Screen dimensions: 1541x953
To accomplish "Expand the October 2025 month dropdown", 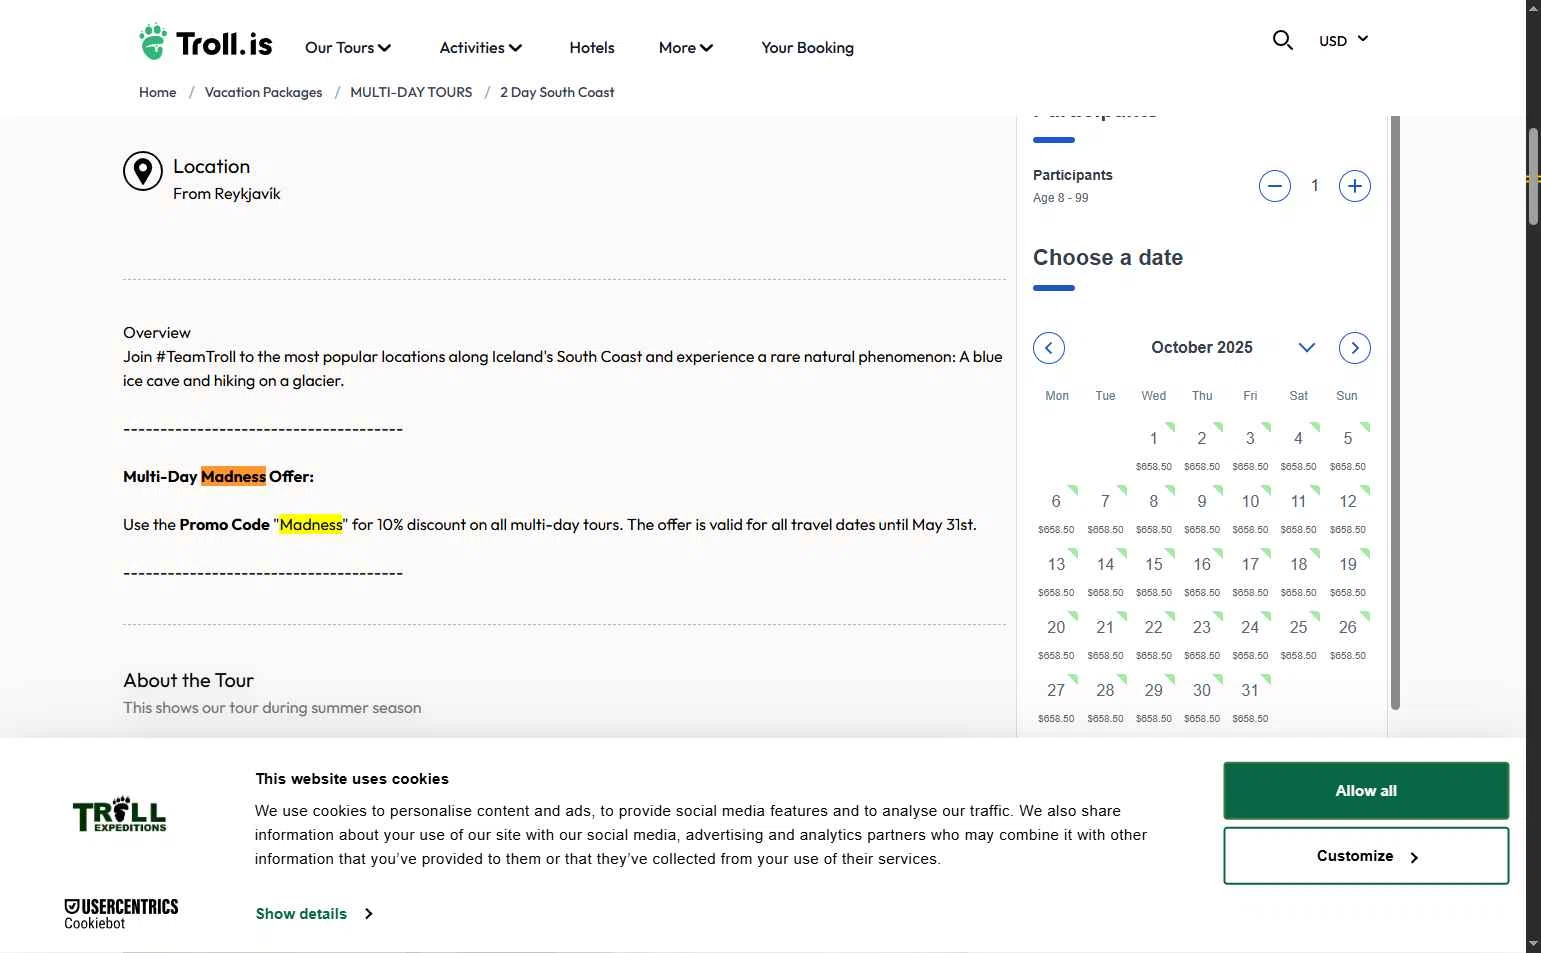I will pos(1306,348).
